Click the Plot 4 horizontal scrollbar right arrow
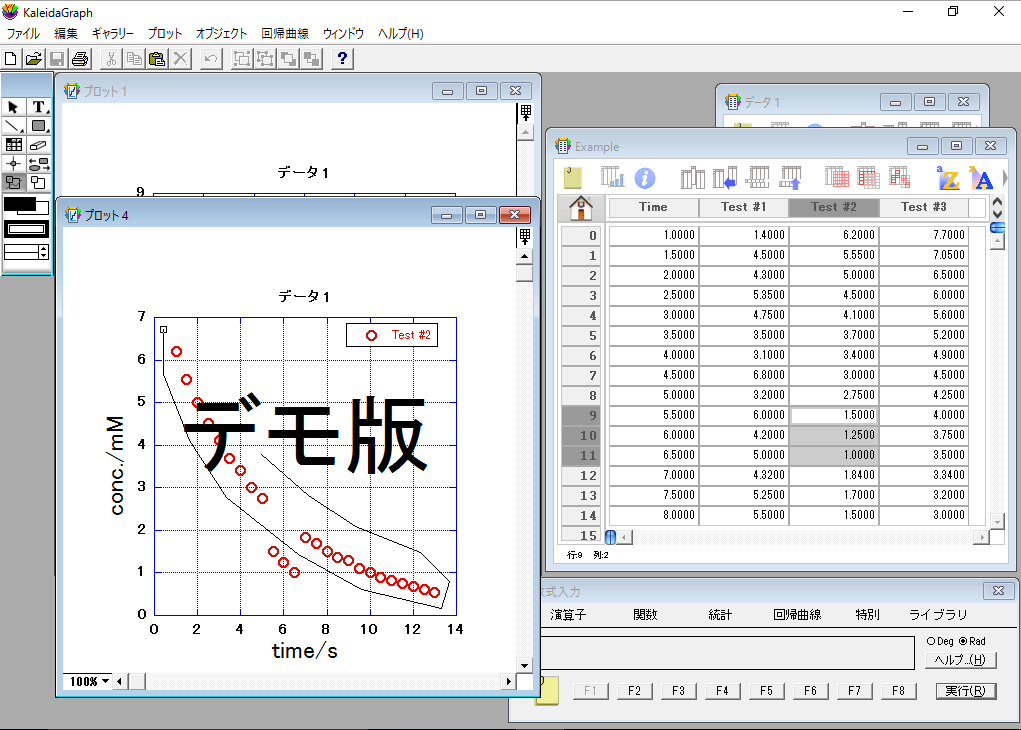Image resolution: width=1021 pixels, height=730 pixels. 509,681
